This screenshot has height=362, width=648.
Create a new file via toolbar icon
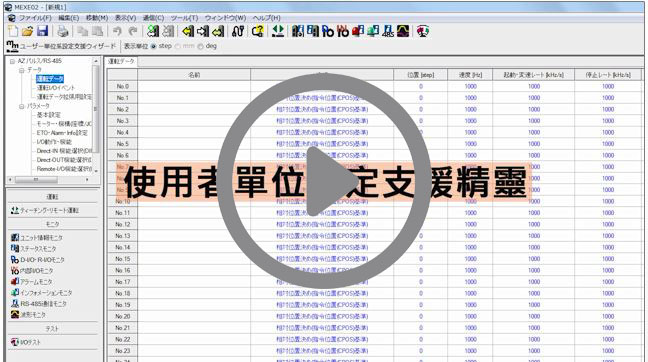coord(13,31)
